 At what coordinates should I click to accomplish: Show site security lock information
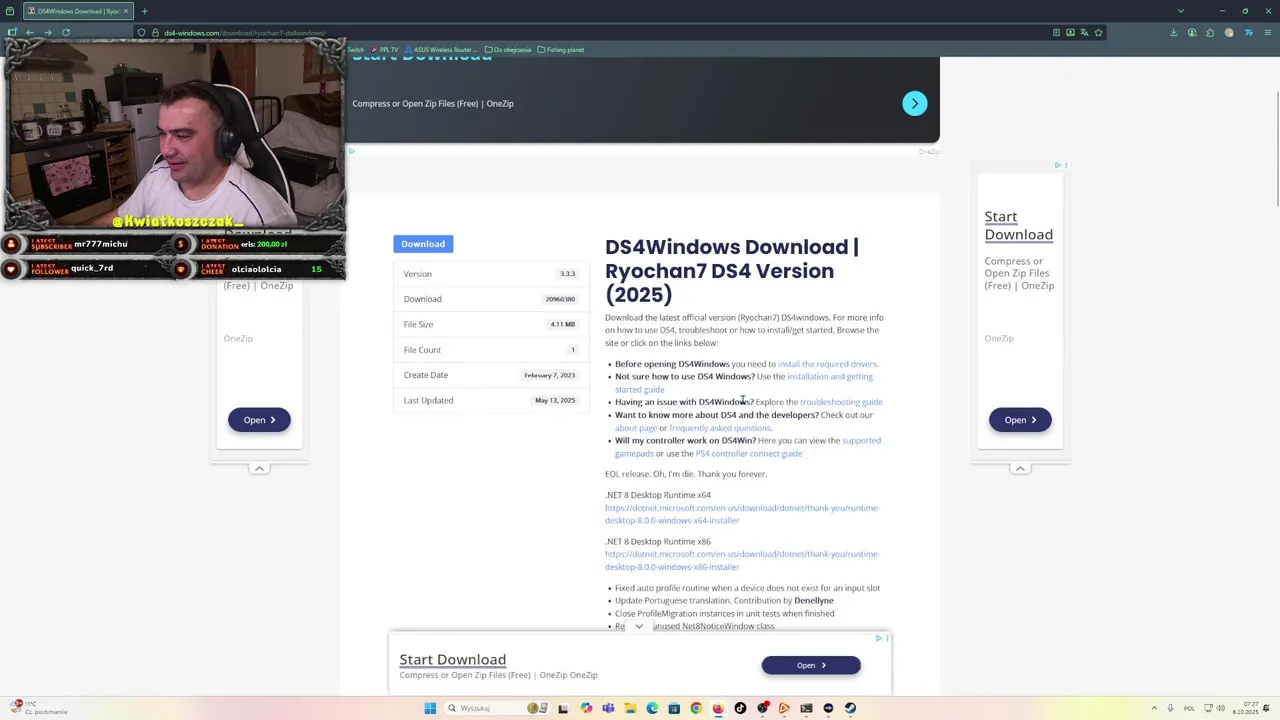154,33
